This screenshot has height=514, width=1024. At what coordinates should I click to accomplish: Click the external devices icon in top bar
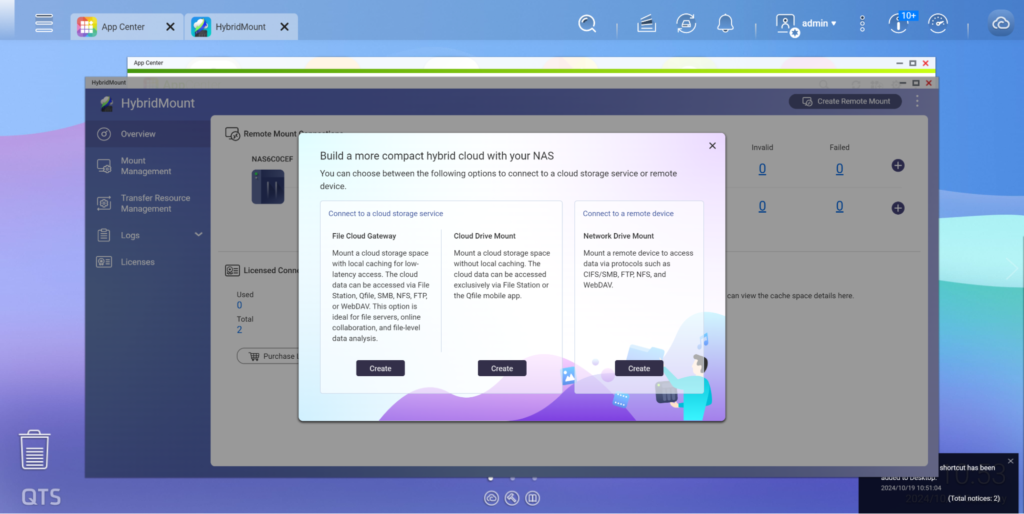coord(647,23)
